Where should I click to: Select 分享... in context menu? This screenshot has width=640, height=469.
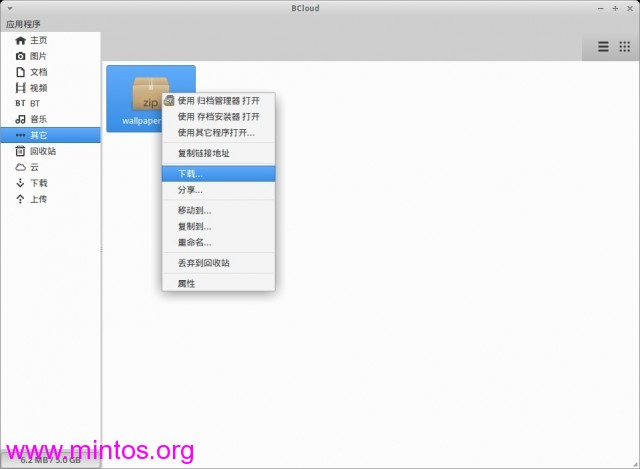point(218,190)
